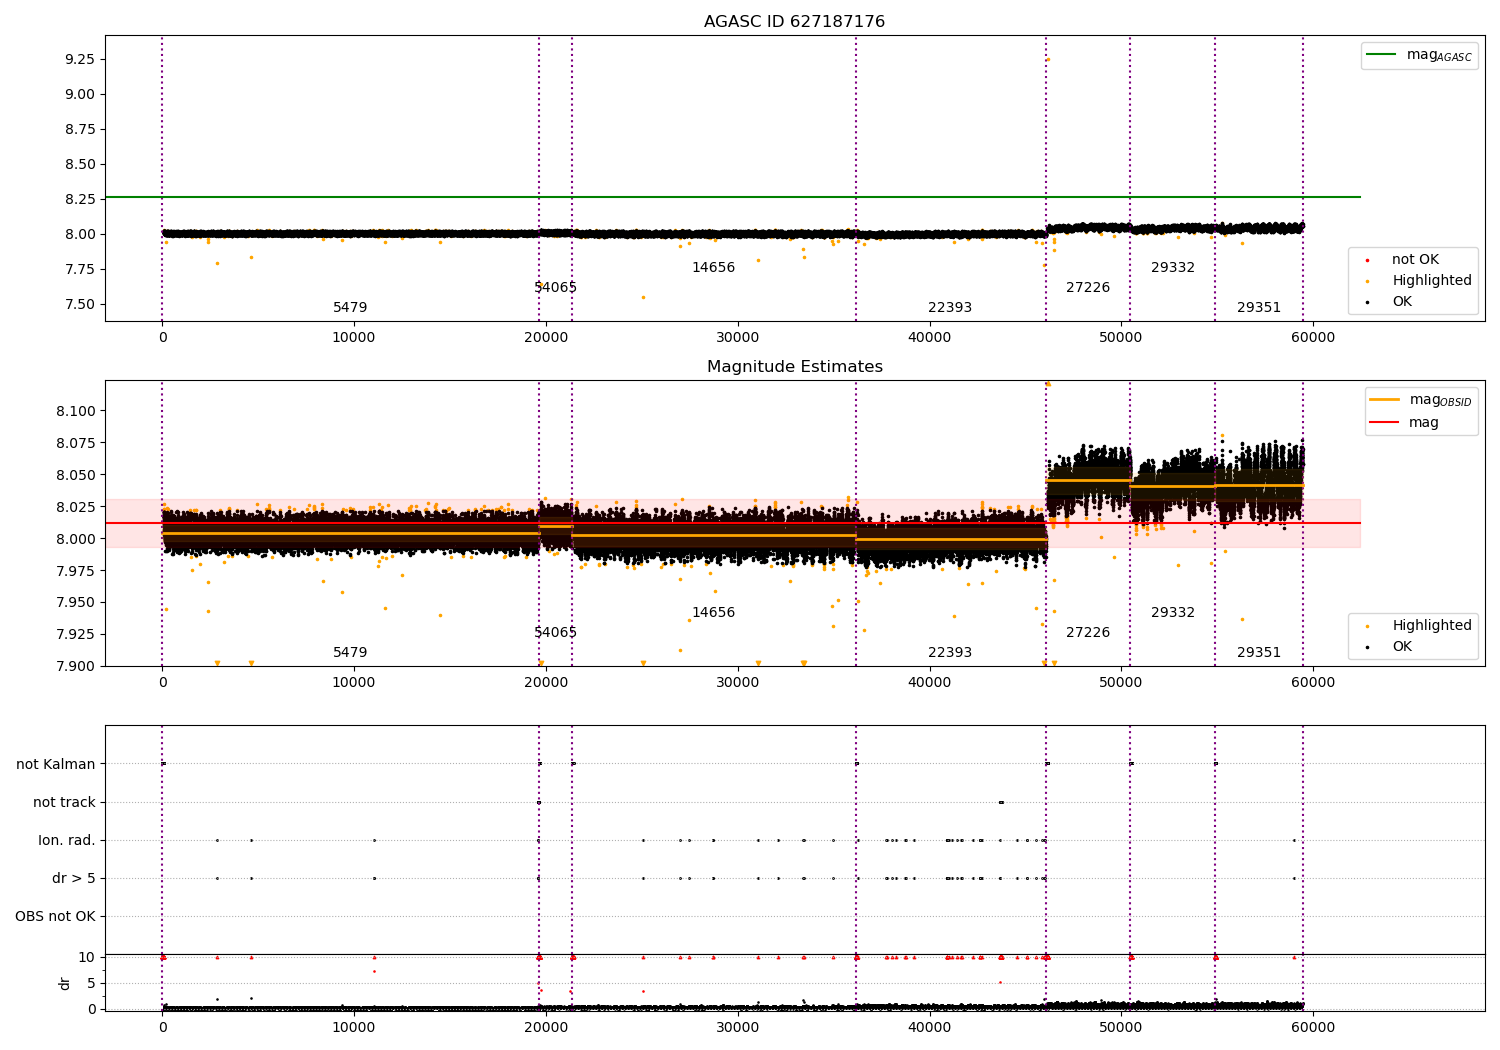Image resolution: width=1500 pixels, height=1050 pixels.
Task: Click the green line sample in mag AGASC legend
Action: click(1381, 55)
